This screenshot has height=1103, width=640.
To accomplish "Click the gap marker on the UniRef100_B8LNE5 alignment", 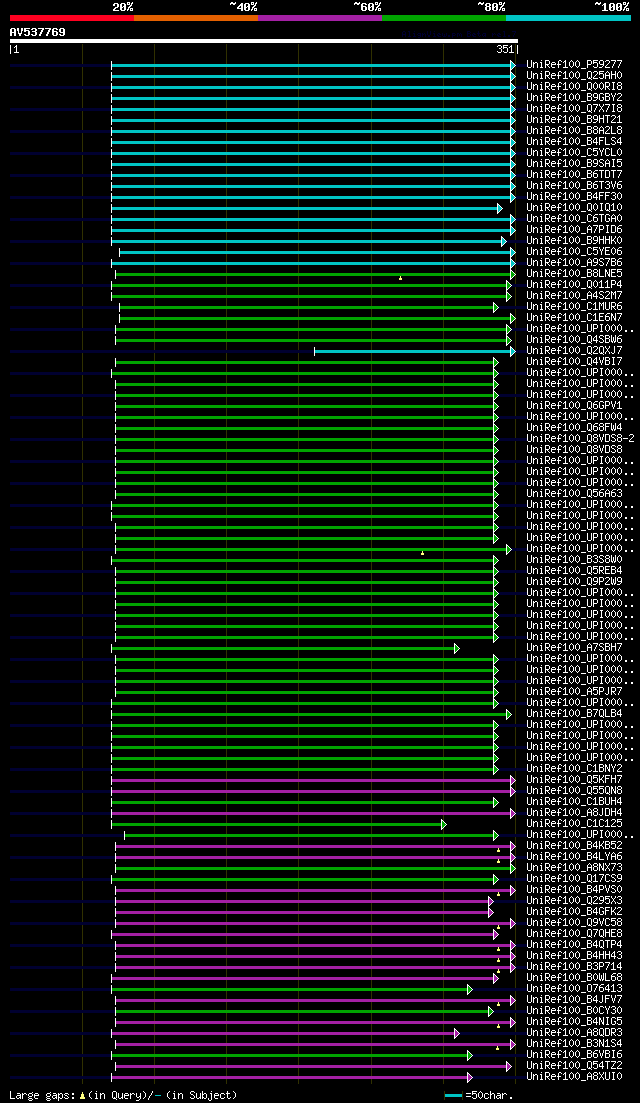I will [400, 279].
